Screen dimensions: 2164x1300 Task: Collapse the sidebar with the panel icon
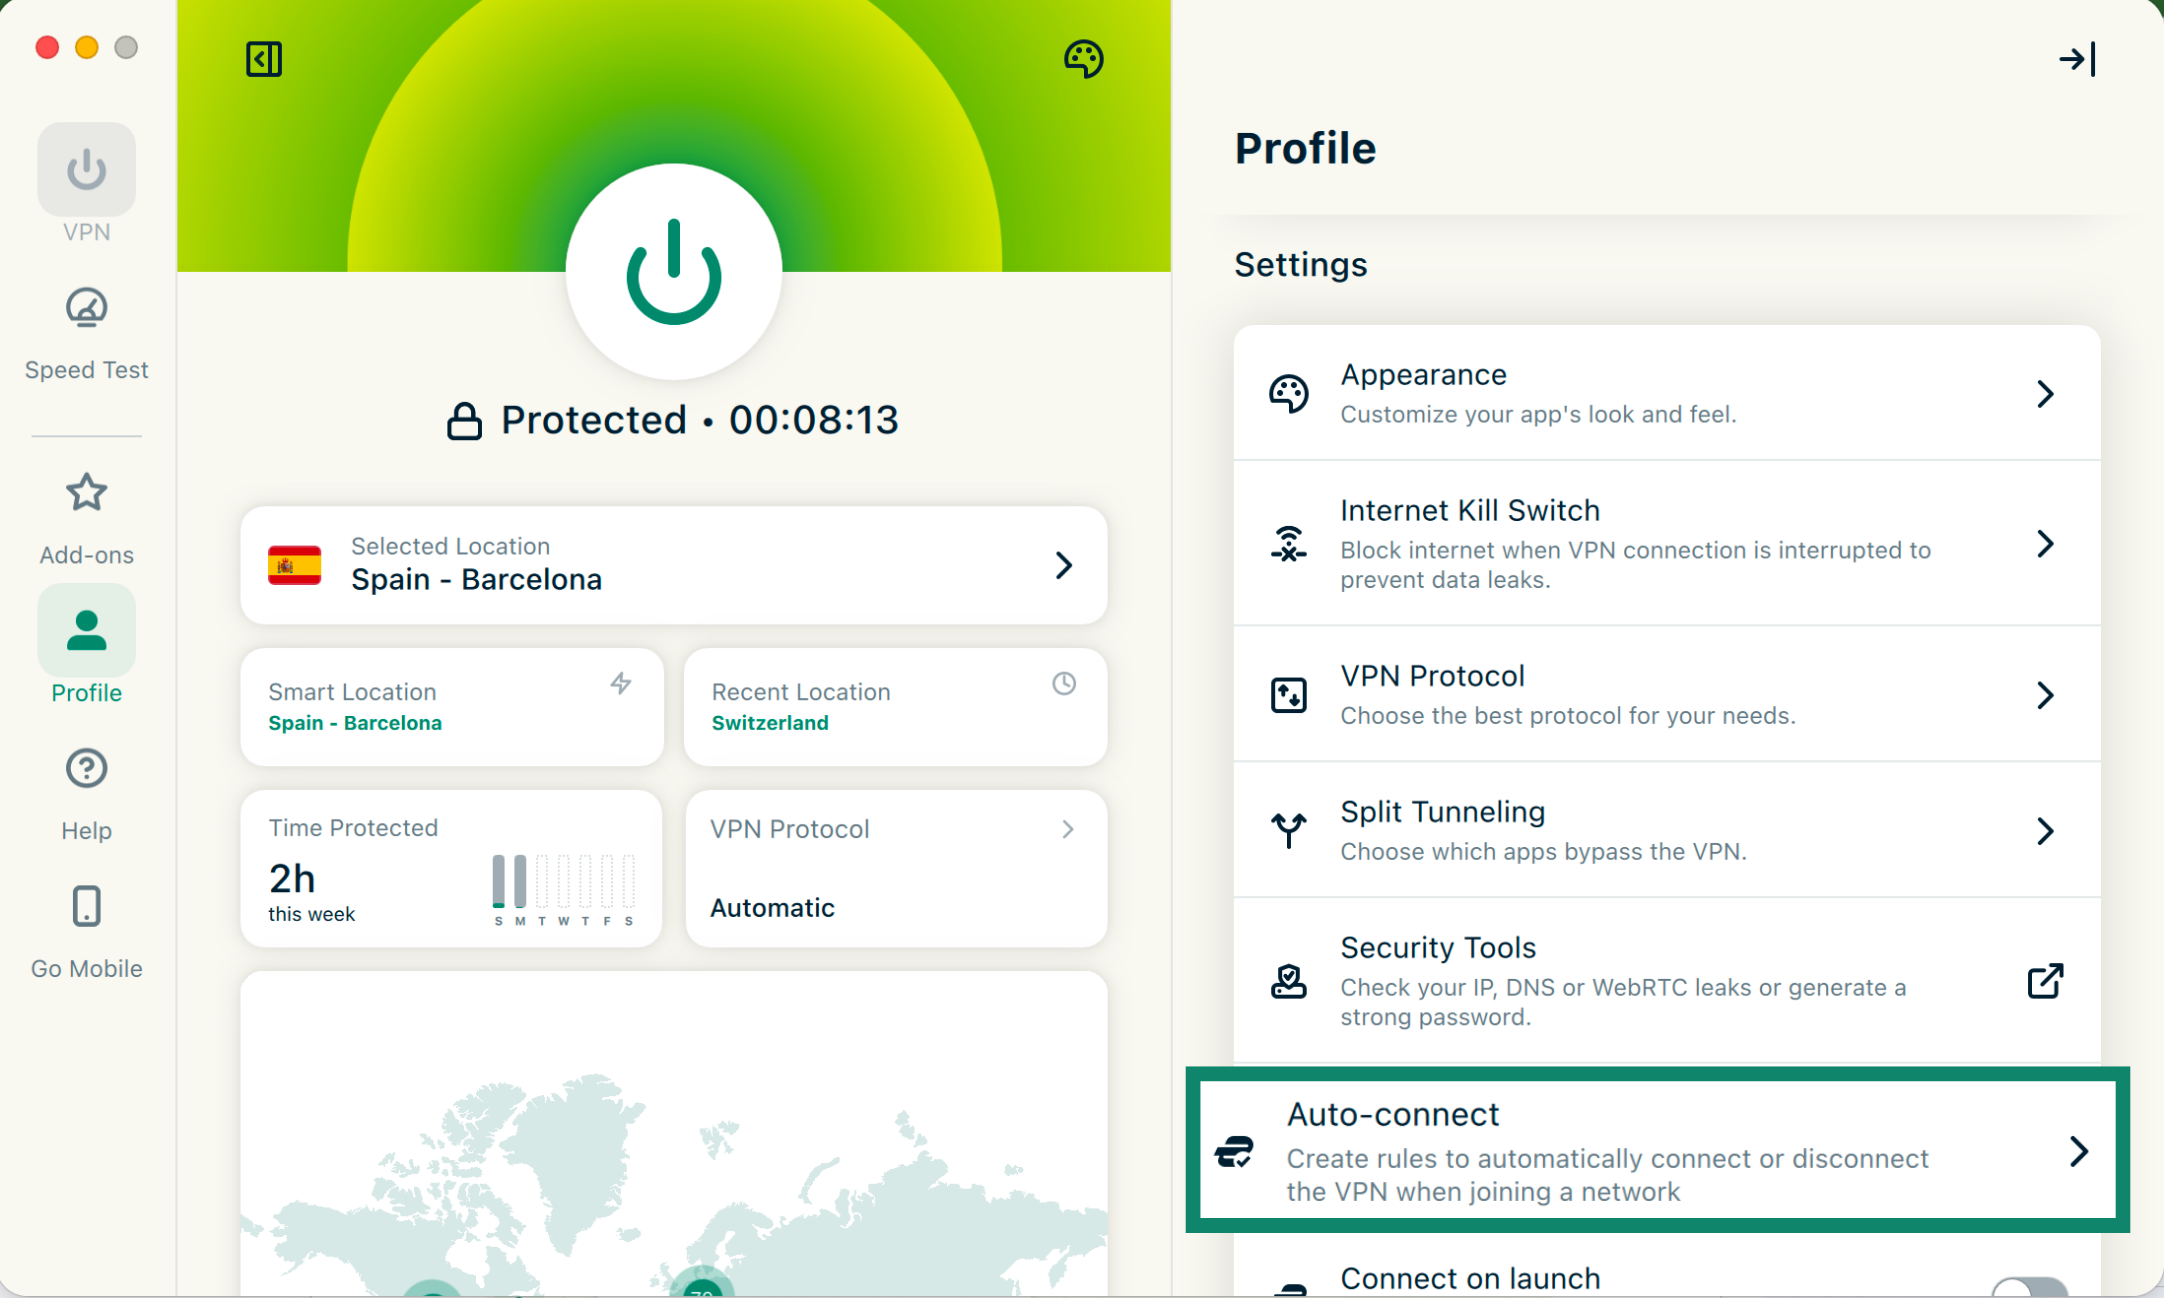pyautogui.click(x=264, y=59)
